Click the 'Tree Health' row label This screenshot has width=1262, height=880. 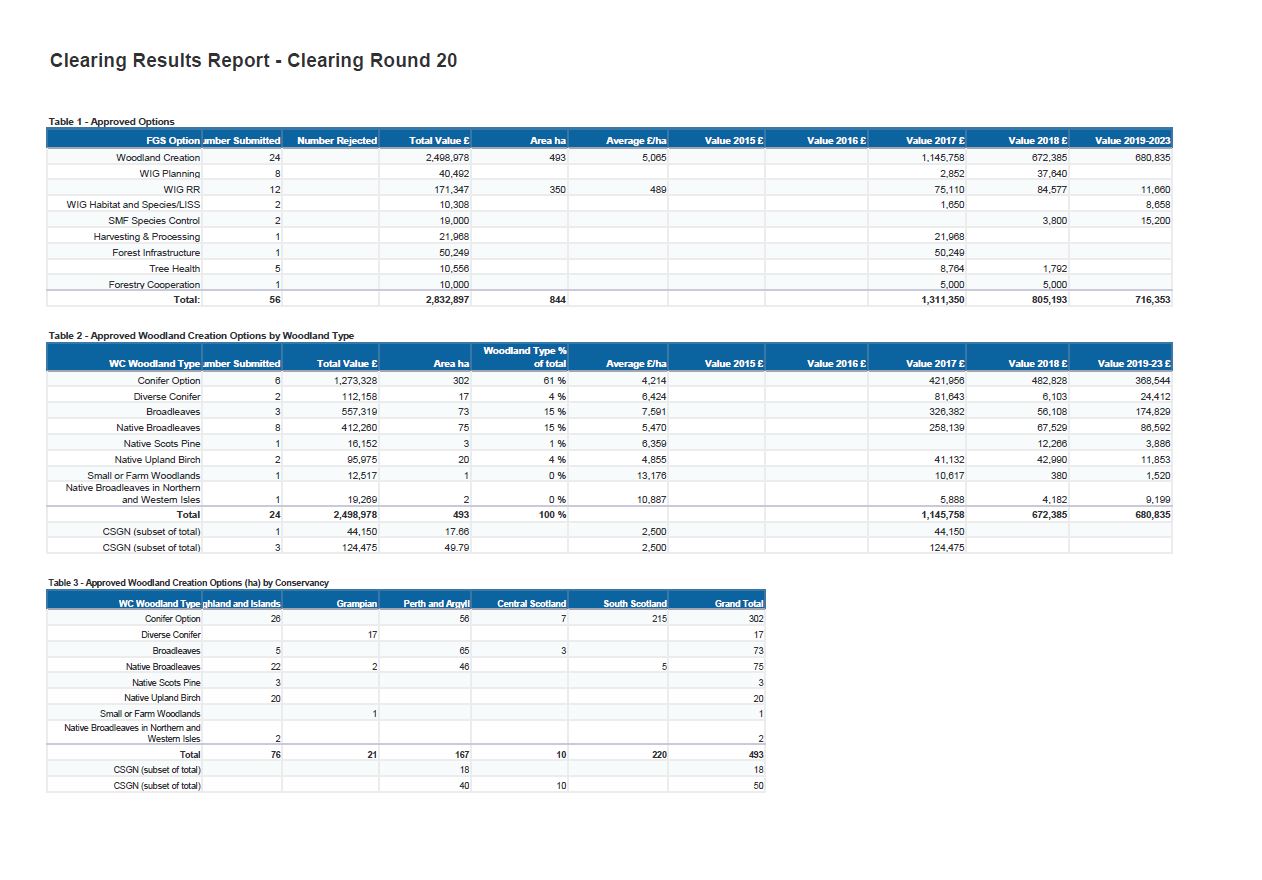click(x=174, y=269)
